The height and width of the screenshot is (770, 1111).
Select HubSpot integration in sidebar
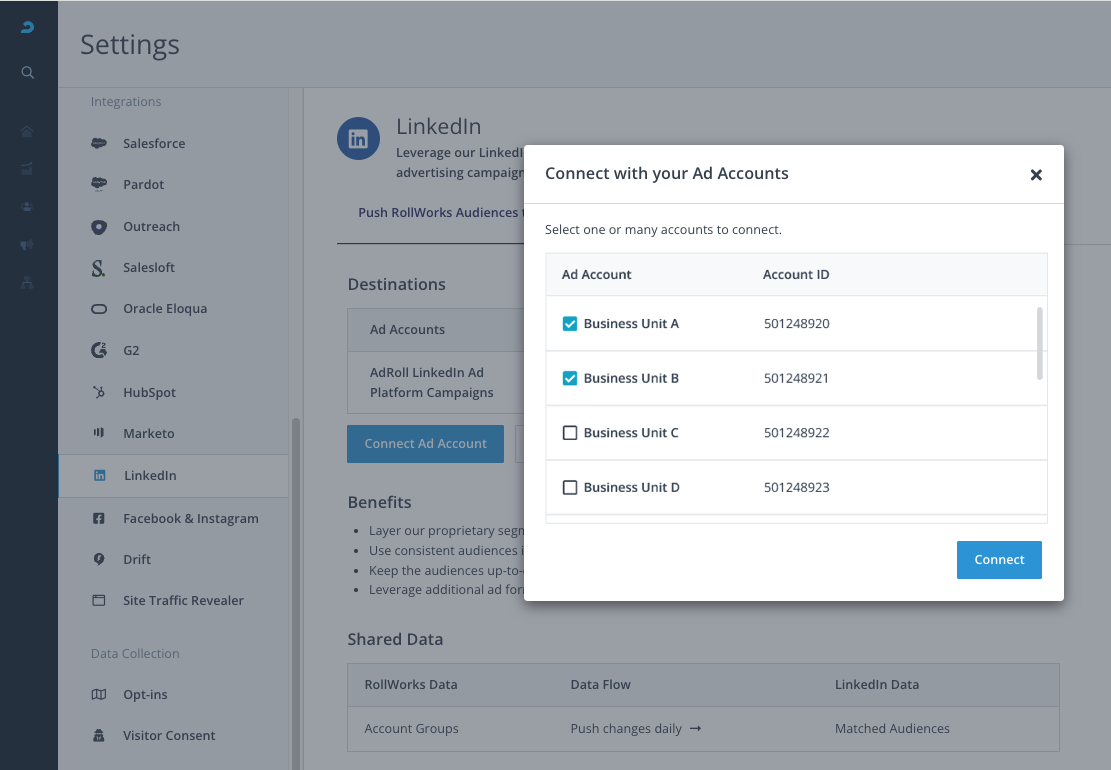[x=149, y=393]
